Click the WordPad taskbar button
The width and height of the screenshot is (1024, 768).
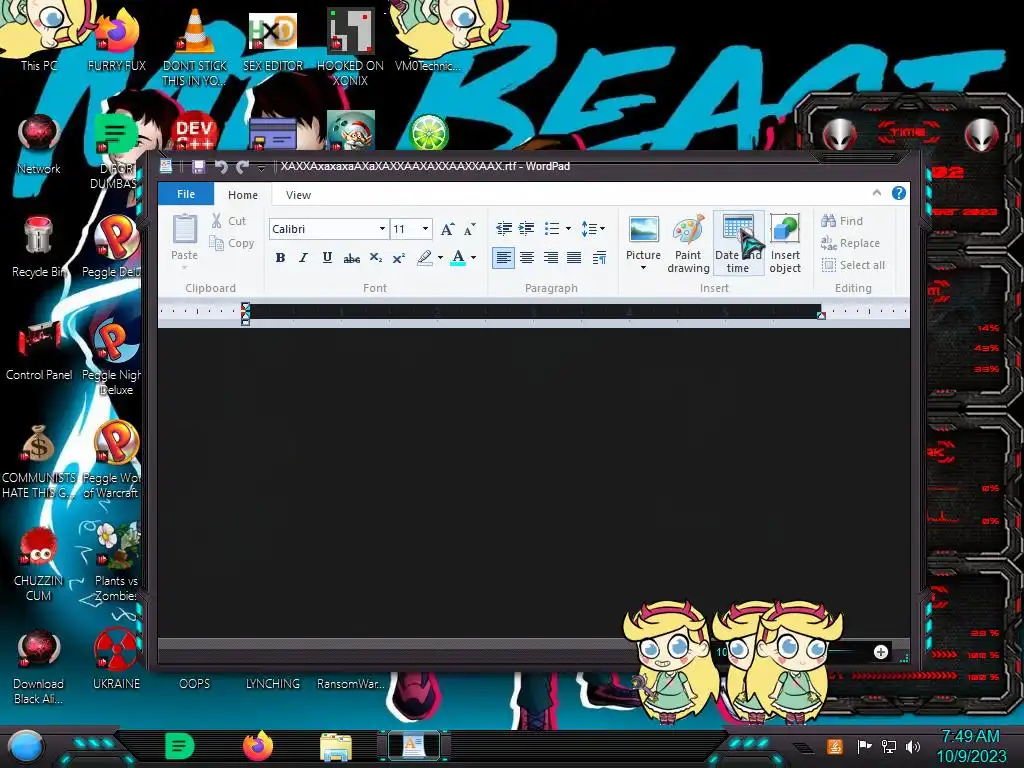point(413,746)
